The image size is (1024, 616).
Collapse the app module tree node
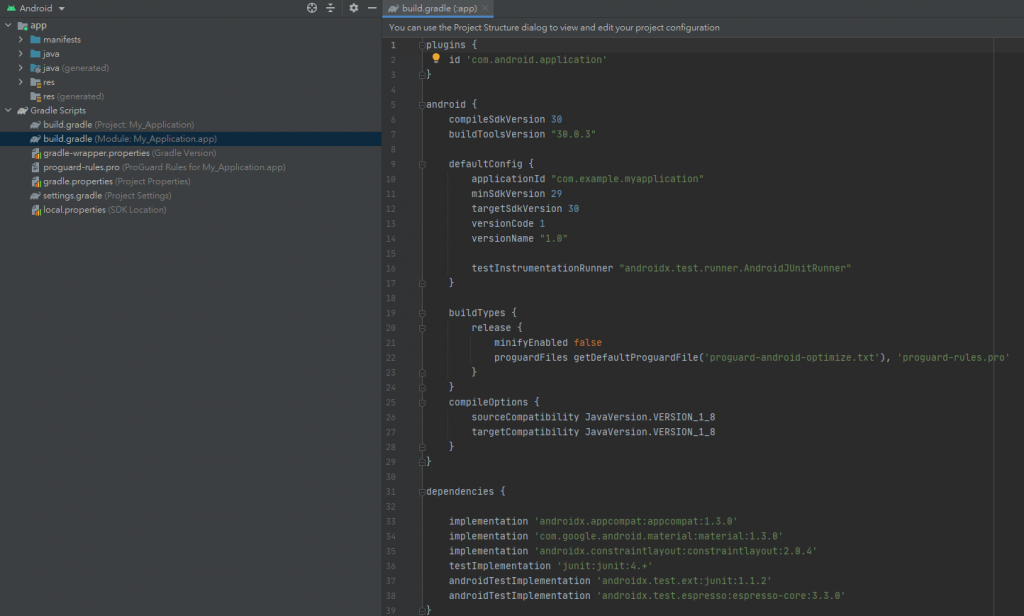point(8,25)
